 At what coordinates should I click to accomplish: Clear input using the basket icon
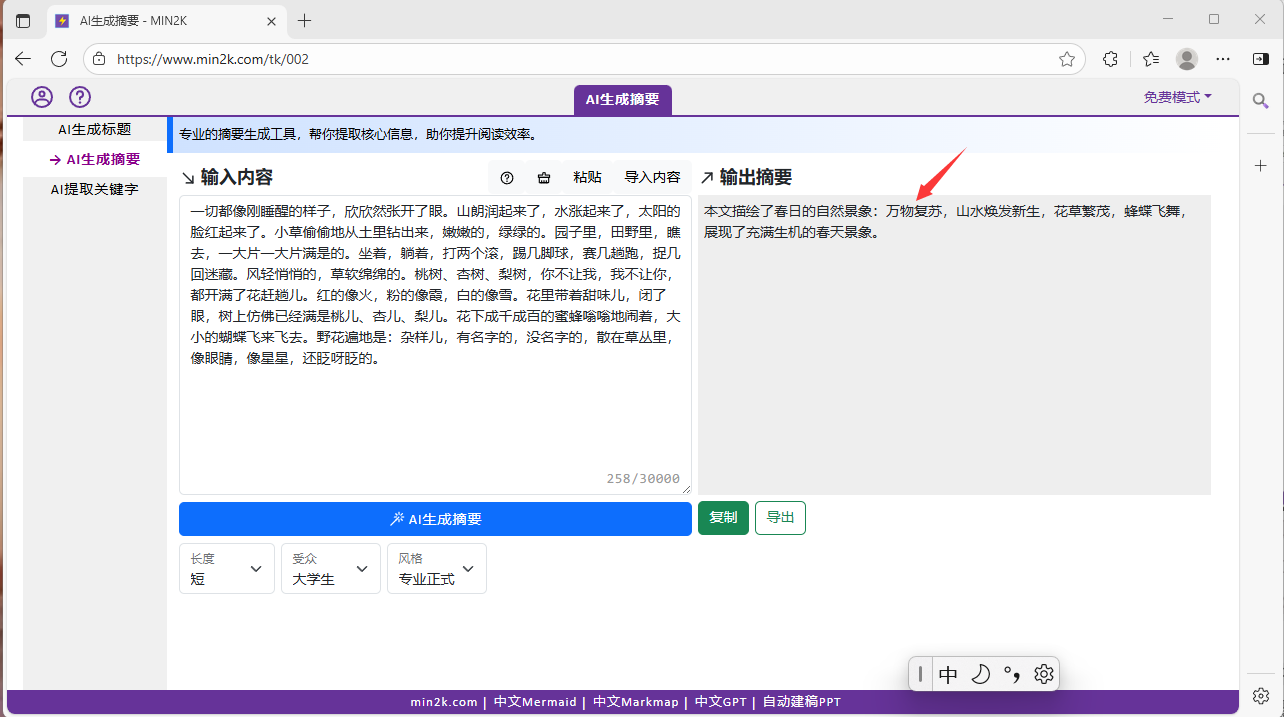[544, 177]
